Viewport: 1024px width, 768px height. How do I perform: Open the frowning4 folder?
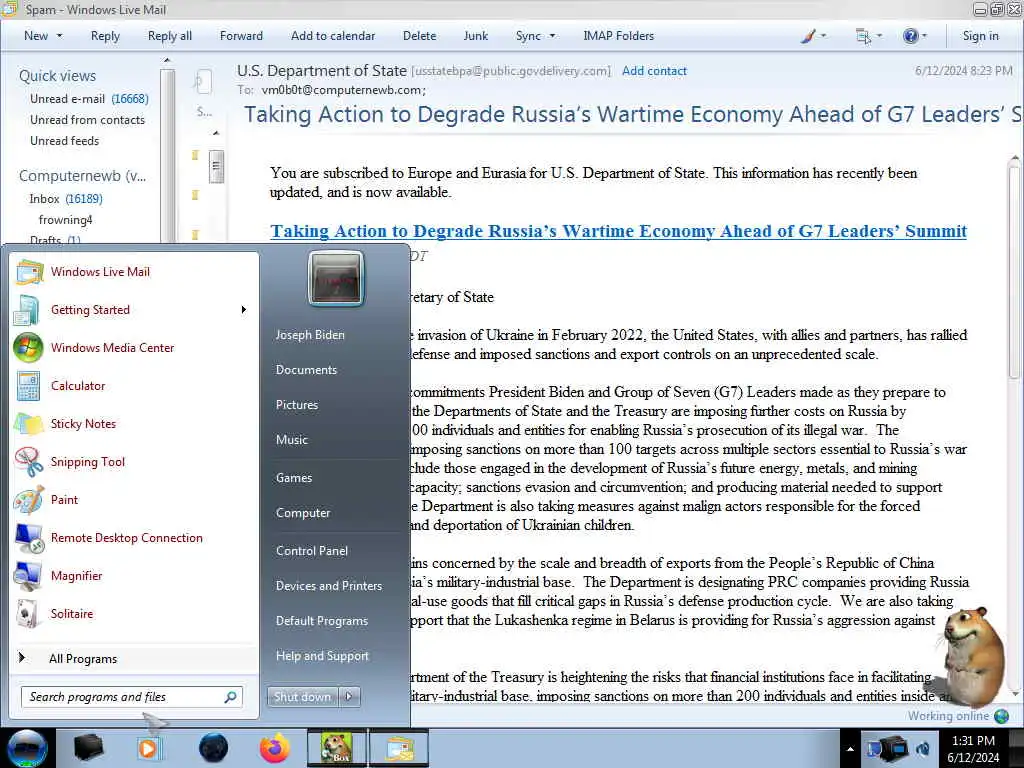(65, 219)
